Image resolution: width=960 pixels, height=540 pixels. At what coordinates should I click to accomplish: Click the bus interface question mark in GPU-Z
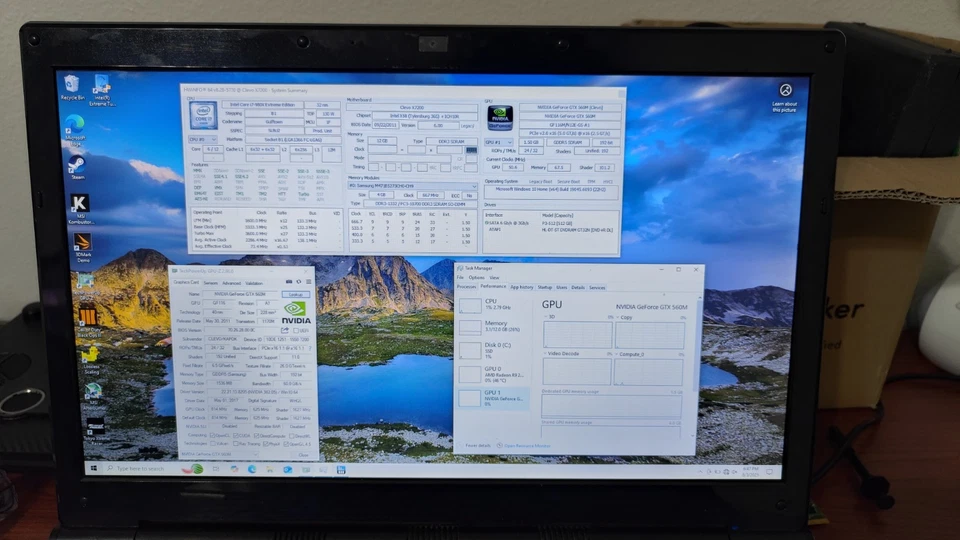(x=310, y=348)
